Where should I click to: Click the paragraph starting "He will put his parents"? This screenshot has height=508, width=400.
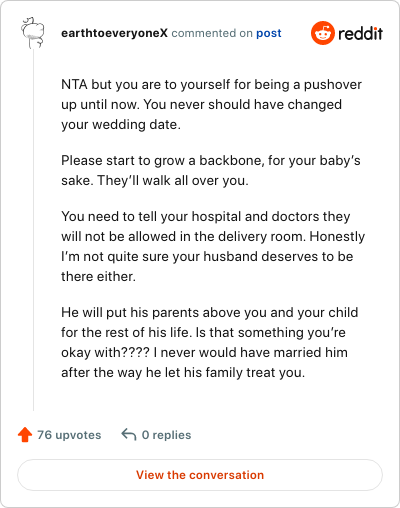tap(210, 342)
